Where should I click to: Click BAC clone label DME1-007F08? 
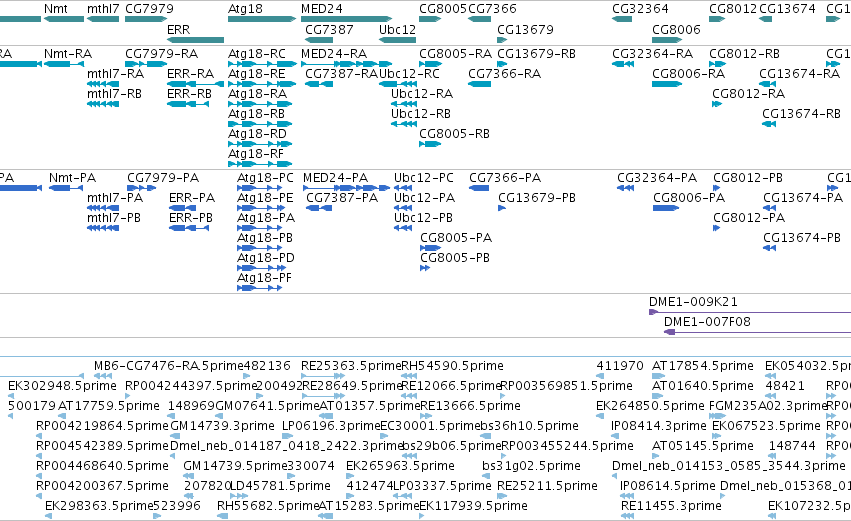708,322
